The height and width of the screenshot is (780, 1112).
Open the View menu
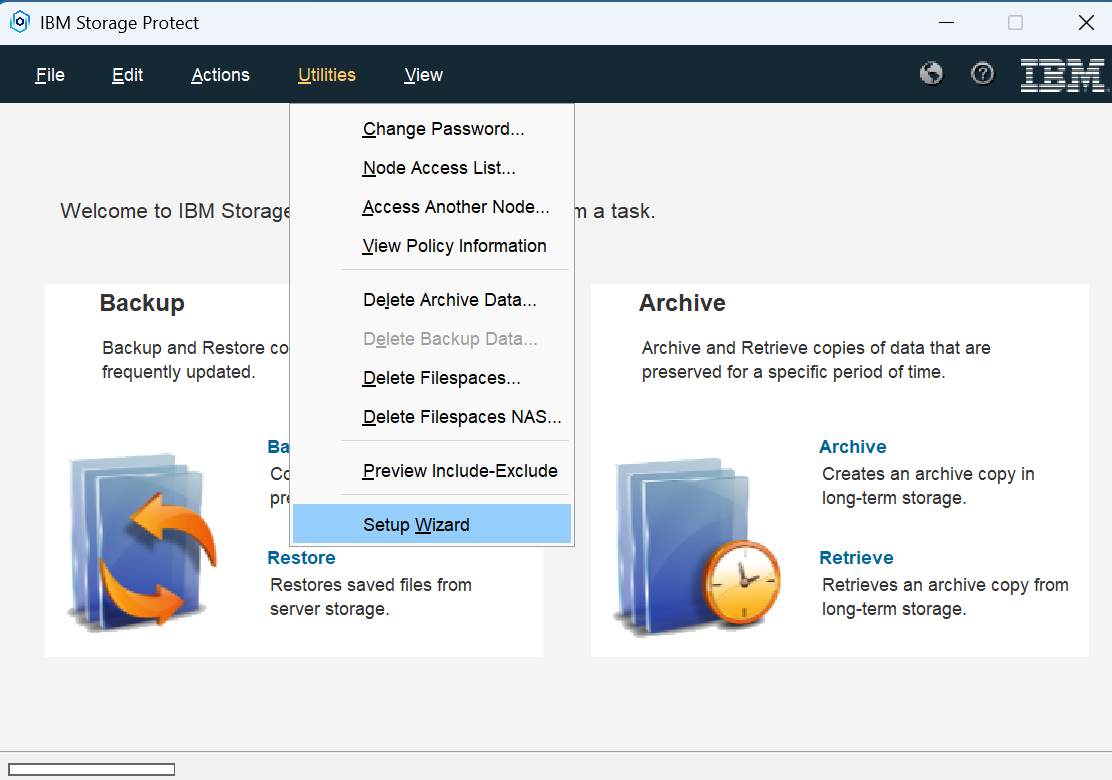click(423, 75)
